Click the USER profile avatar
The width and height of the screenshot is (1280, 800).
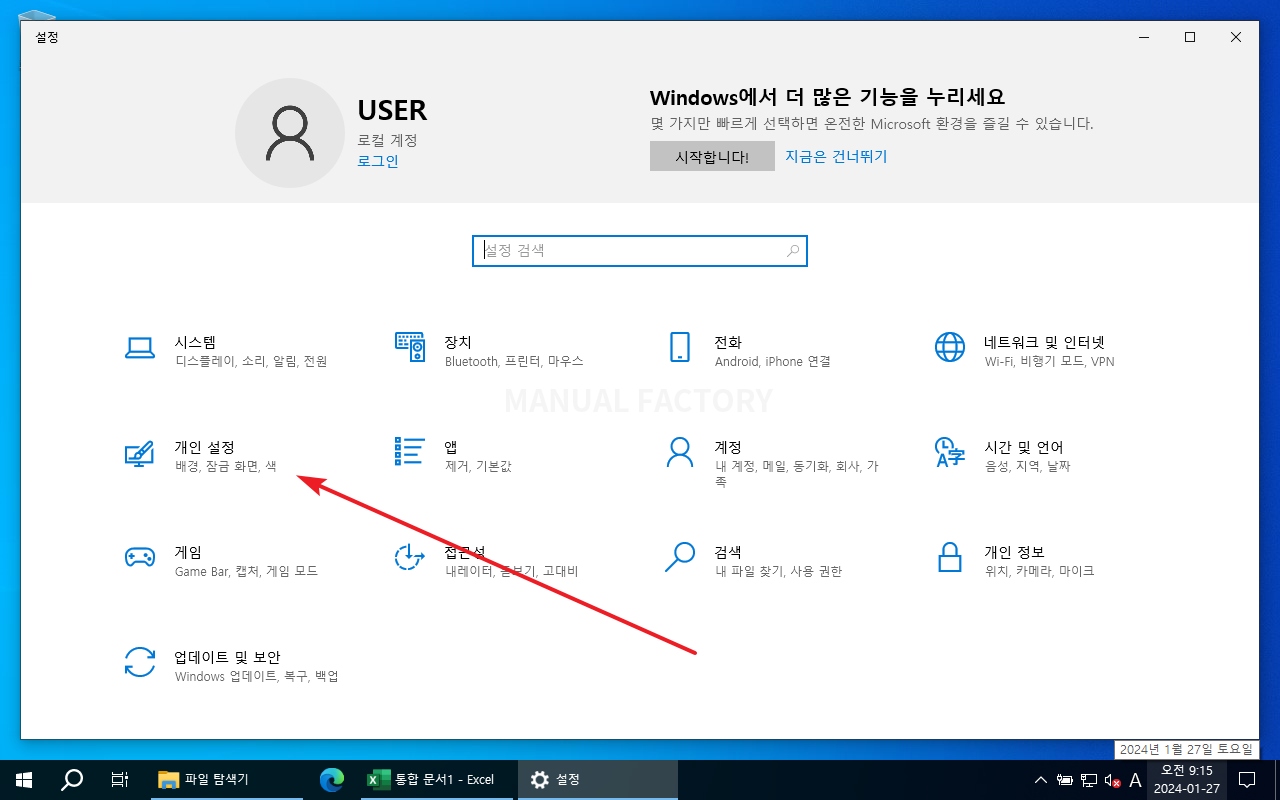point(290,133)
